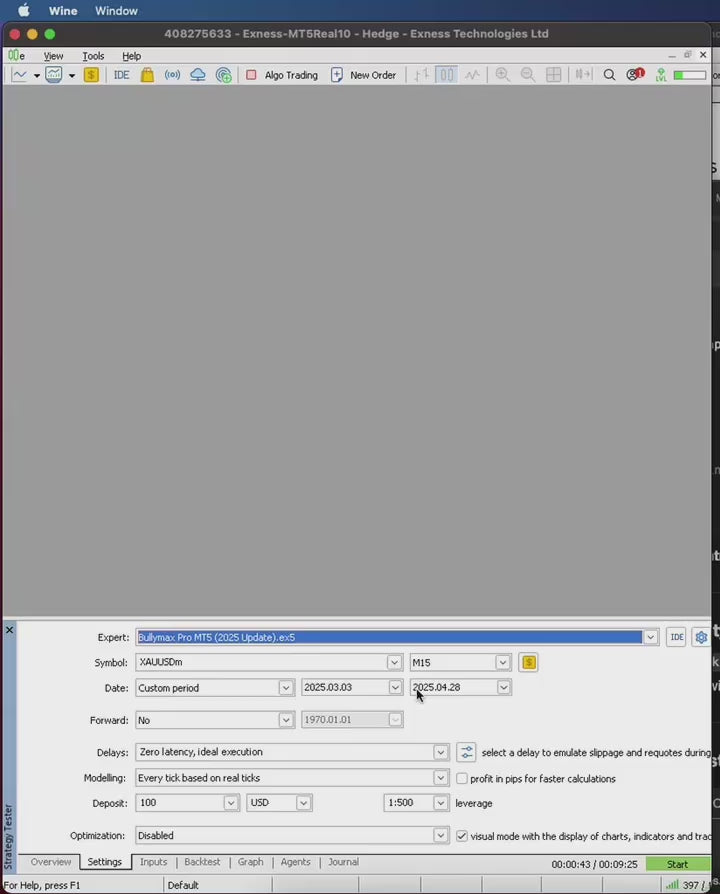Expand the Modelling dropdown list
Screen dimensions: 720x894
[x=440, y=778]
